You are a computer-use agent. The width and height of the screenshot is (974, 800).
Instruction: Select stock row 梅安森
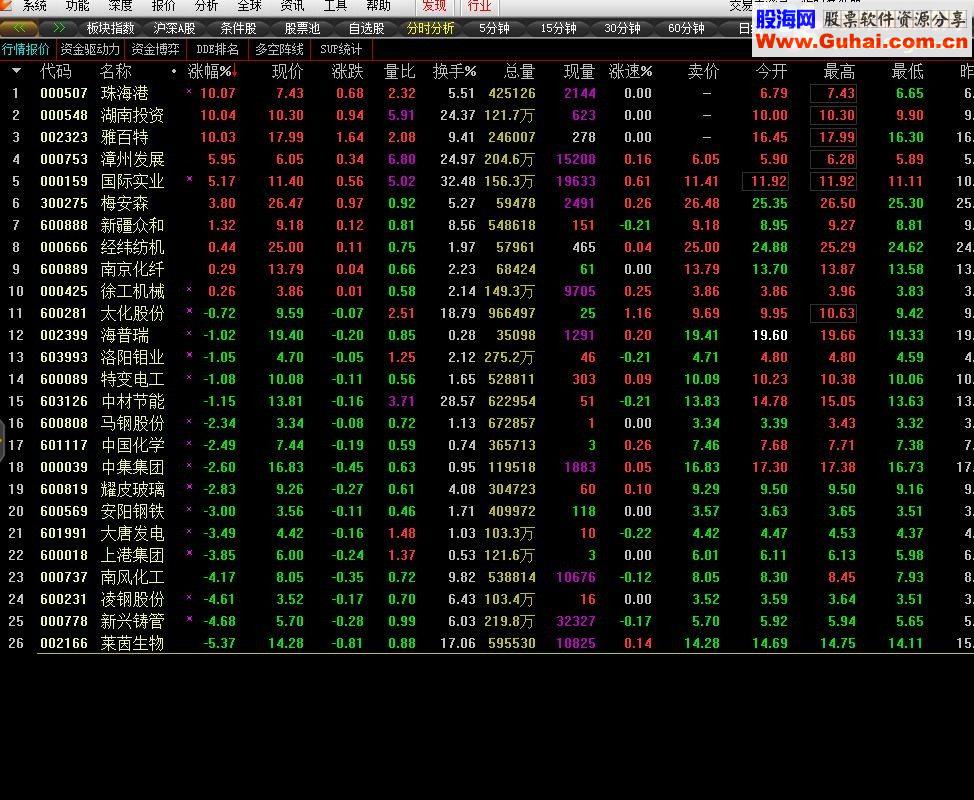(487, 203)
